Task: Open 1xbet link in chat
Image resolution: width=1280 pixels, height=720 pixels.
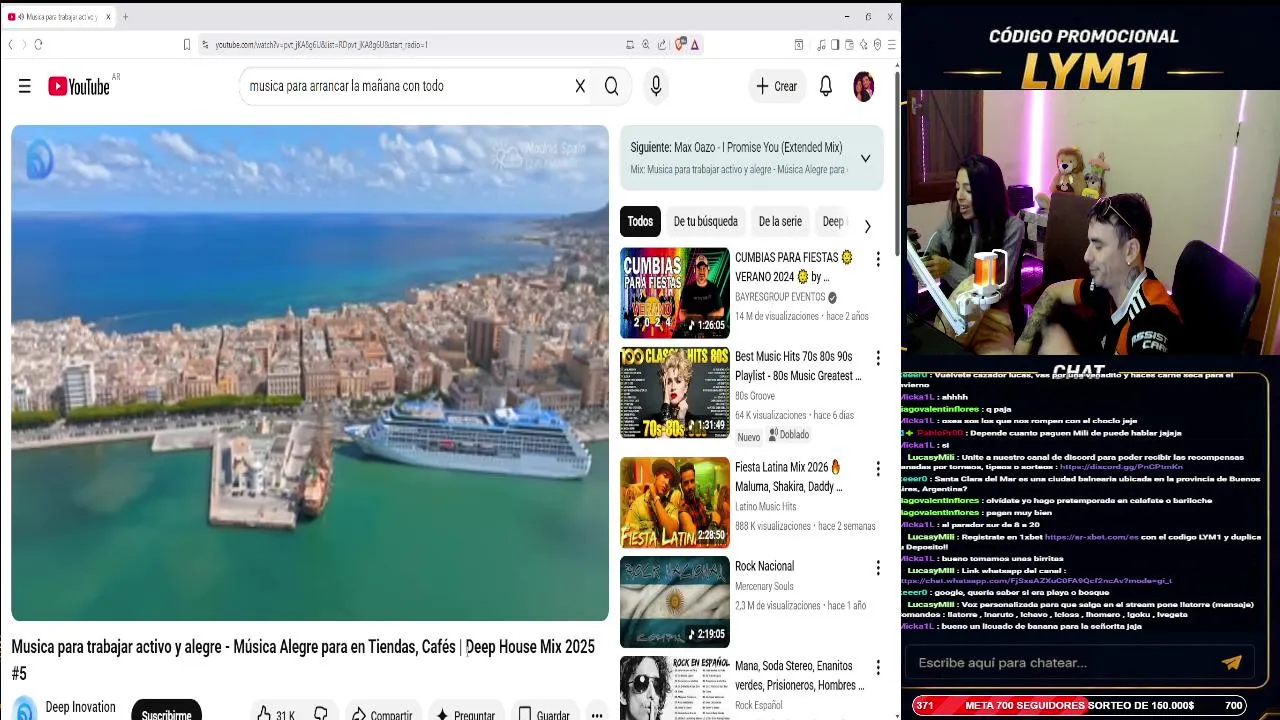Action: click(1091, 537)
